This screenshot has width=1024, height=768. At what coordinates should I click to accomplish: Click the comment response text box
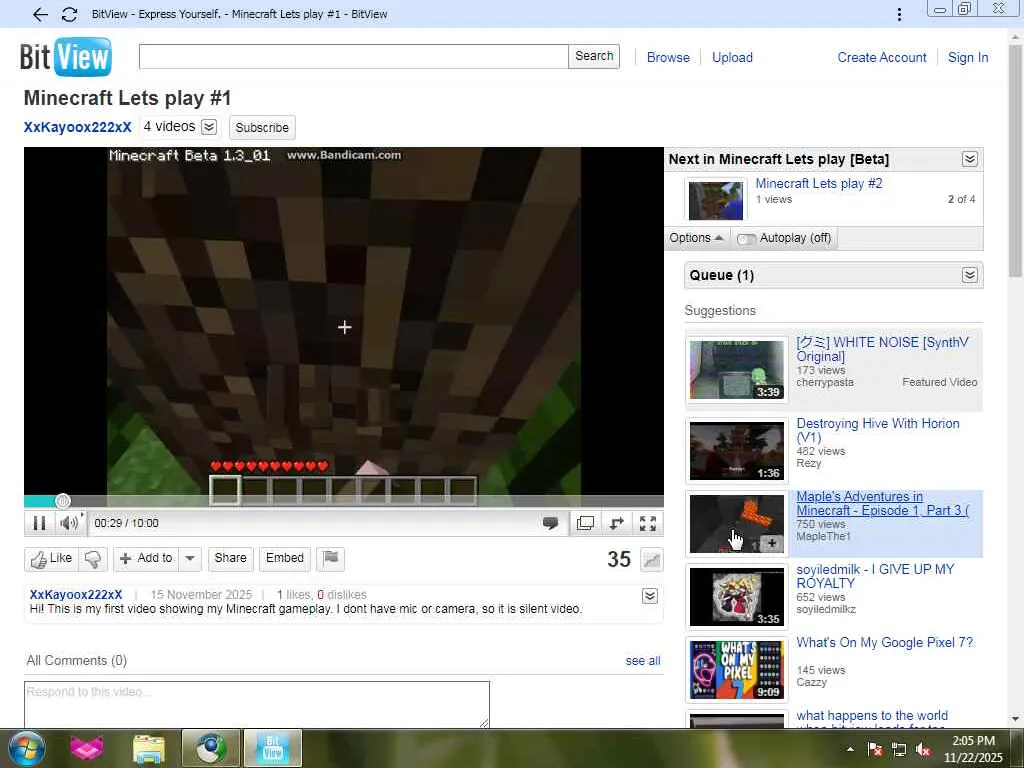(257, 704)
